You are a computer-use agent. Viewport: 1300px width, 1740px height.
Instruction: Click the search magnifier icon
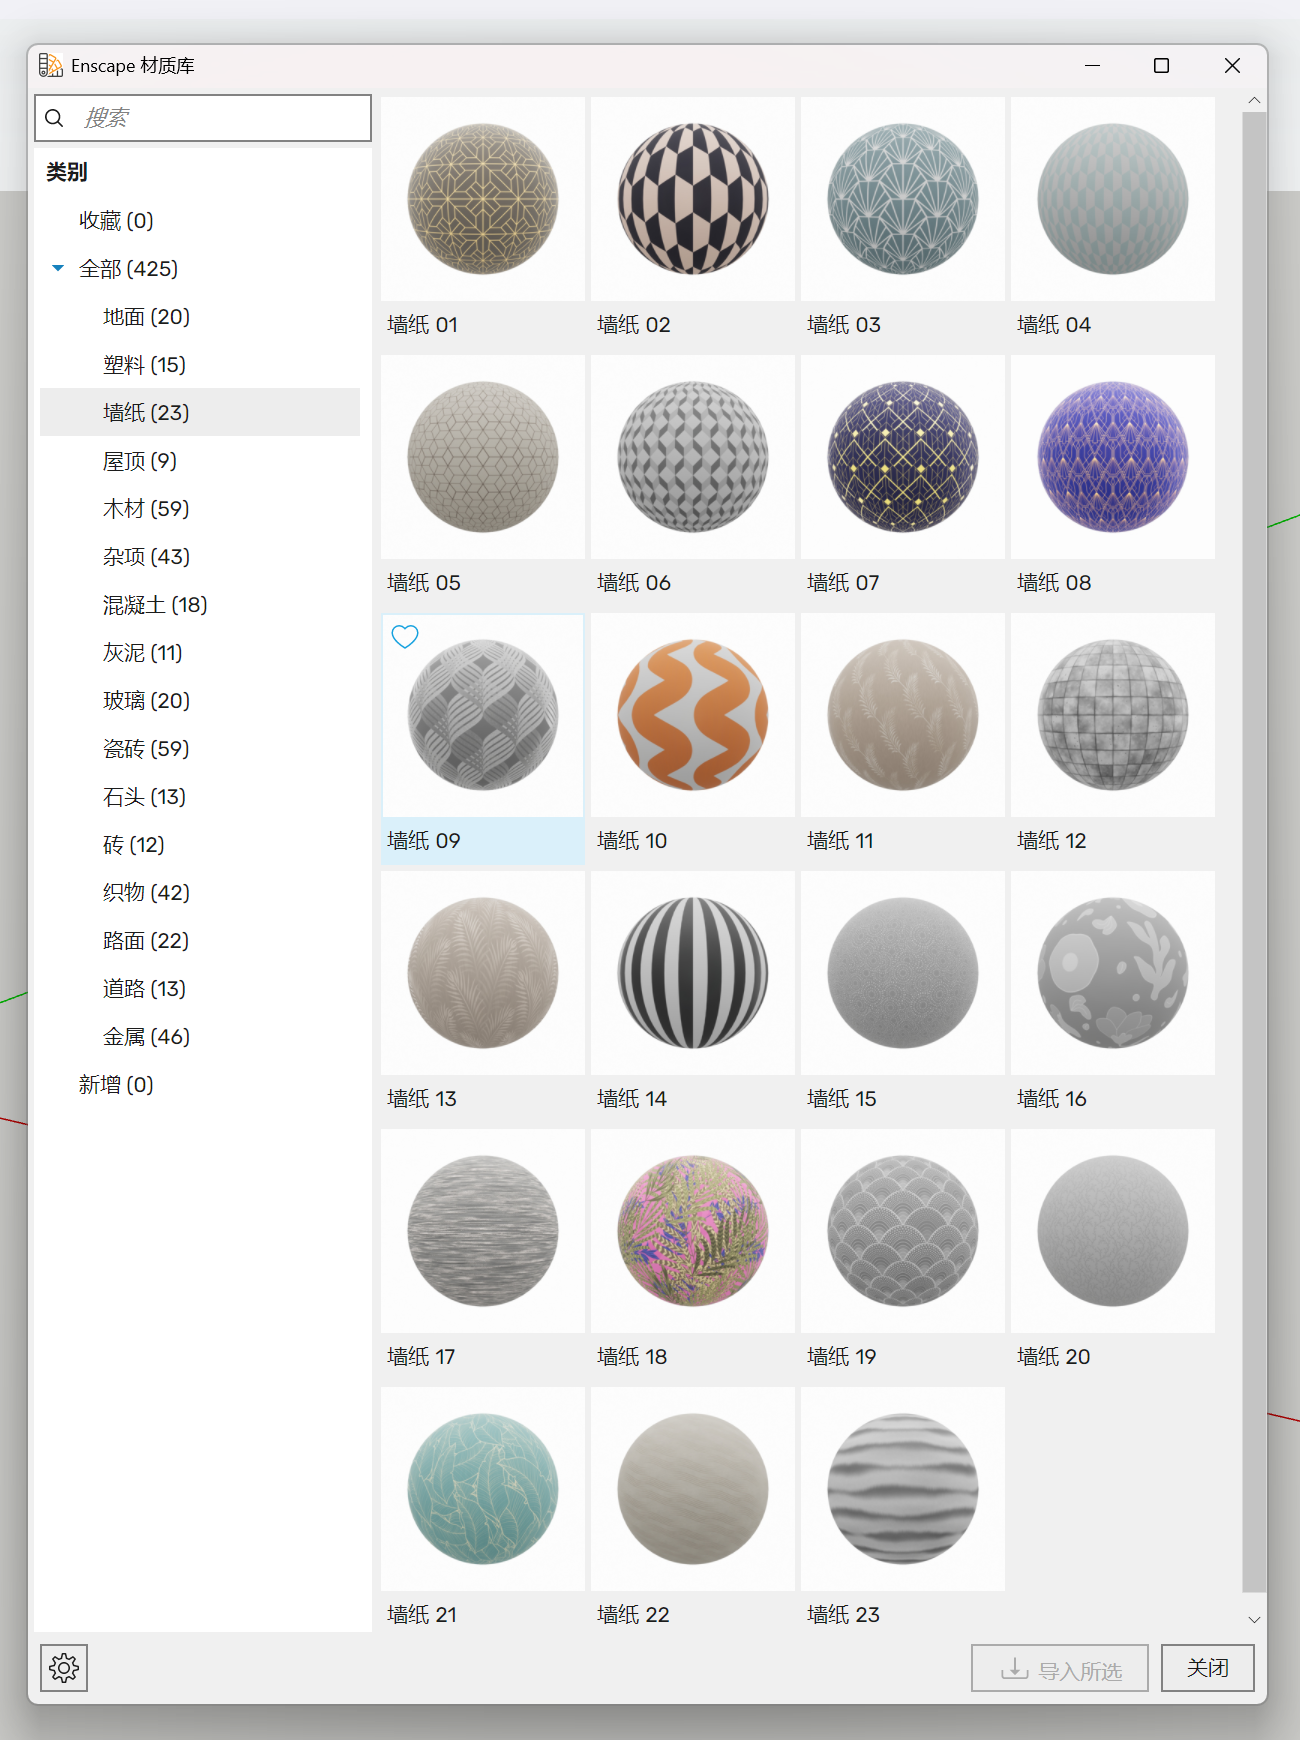point(55,118)
